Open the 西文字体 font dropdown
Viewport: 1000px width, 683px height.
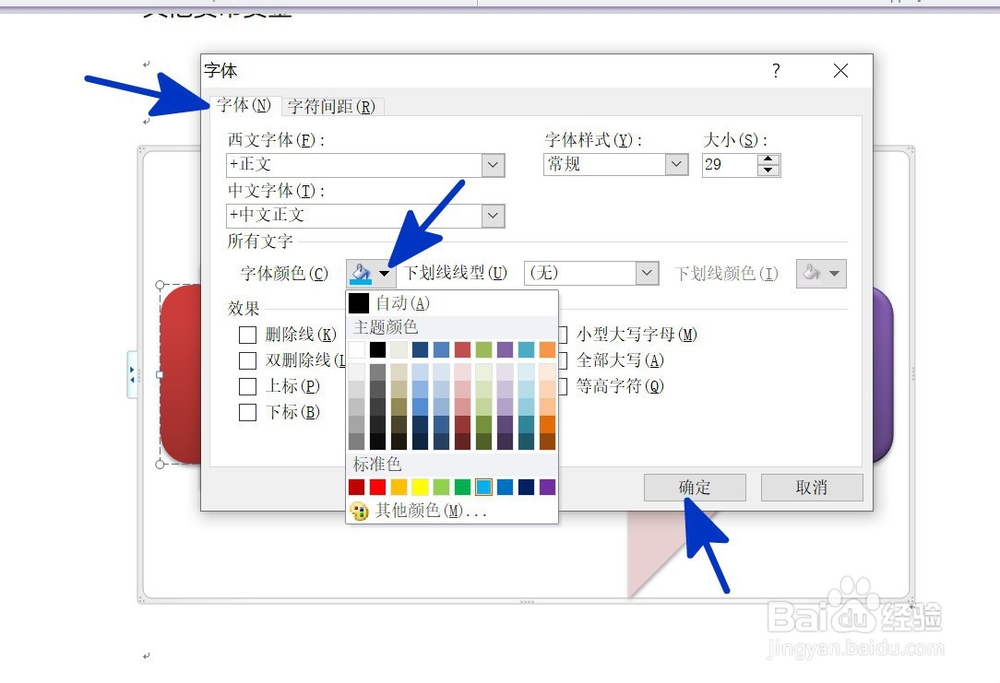[491, 164]
